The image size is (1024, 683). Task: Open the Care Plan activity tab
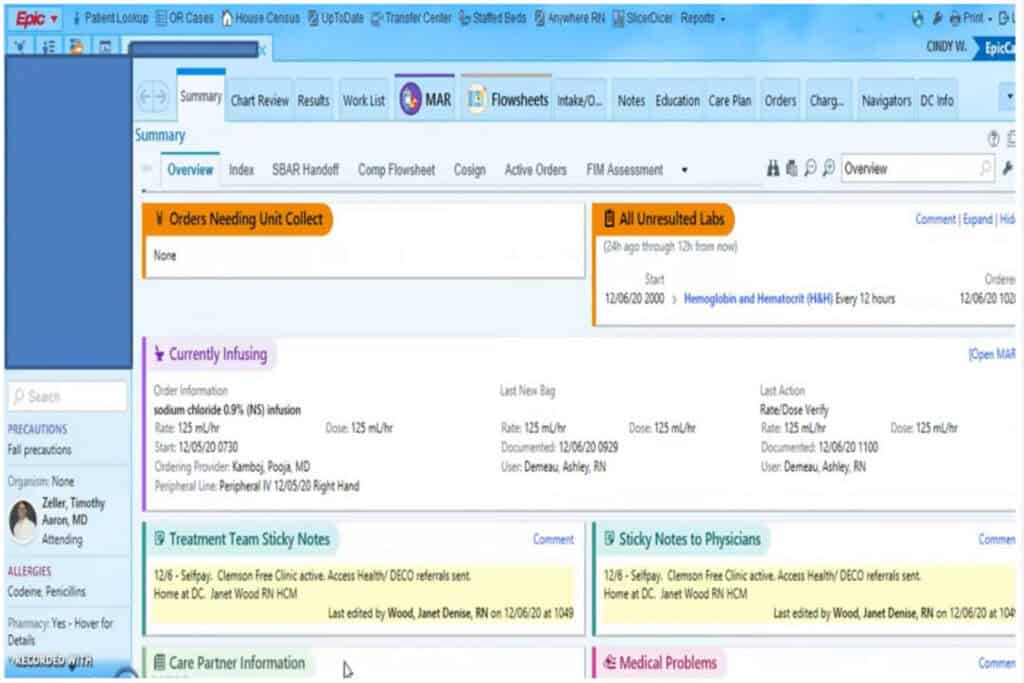(730, 101)
